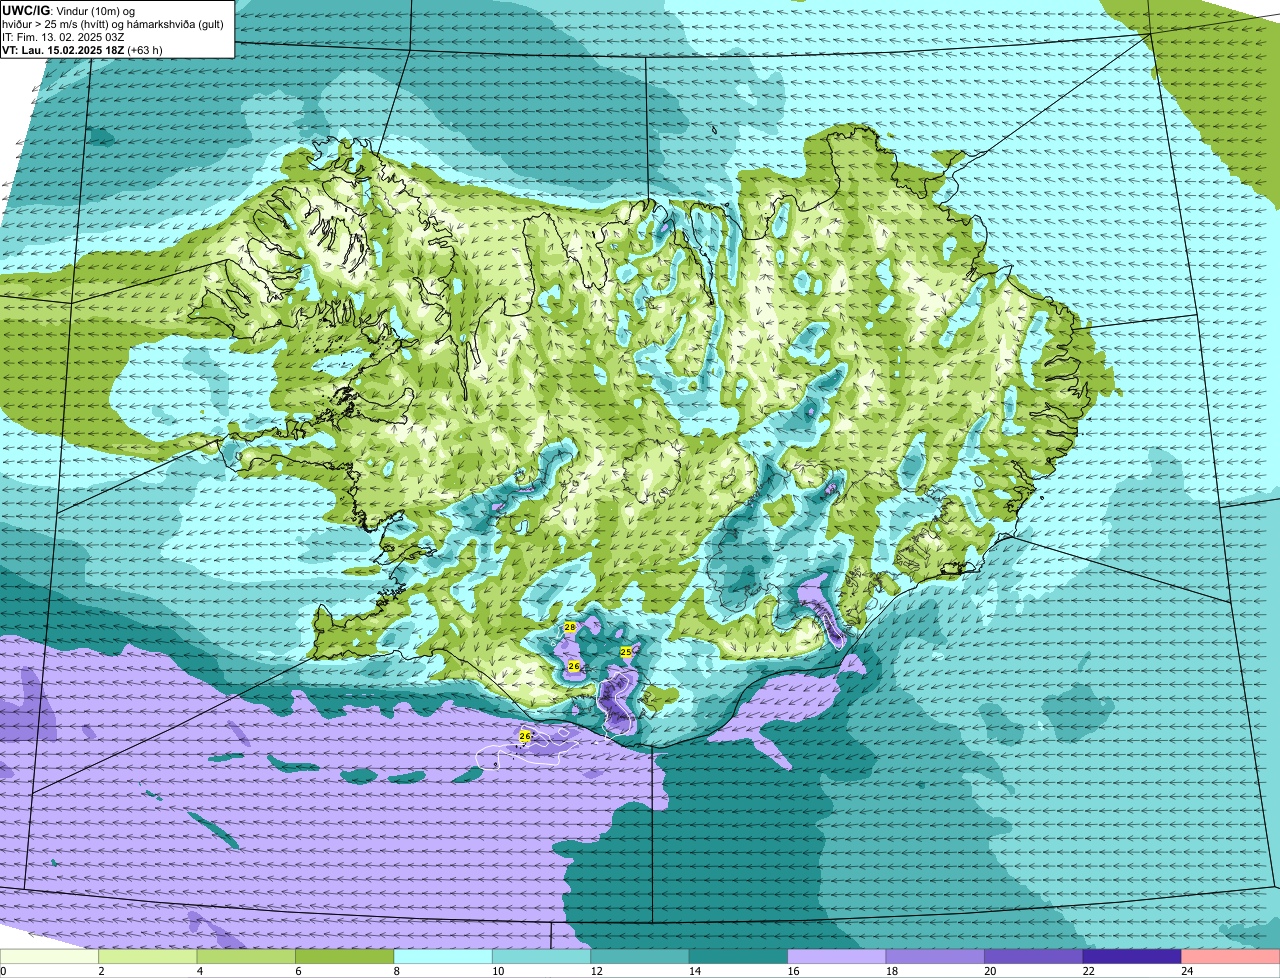The width and height of the screenshot is (1280, 978).
Task: Click the scale tick label "24"
Action: click(x=1185, y=971)
